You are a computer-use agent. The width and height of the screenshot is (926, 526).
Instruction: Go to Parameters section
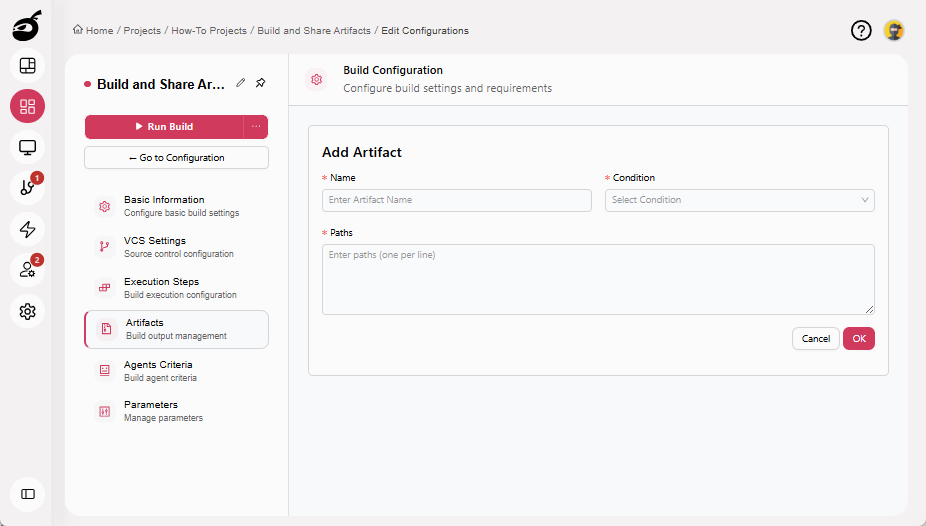[177, 411]
